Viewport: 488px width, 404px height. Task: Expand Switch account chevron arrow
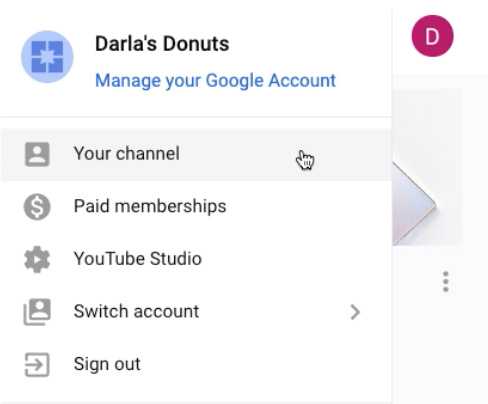pos(355,312)
